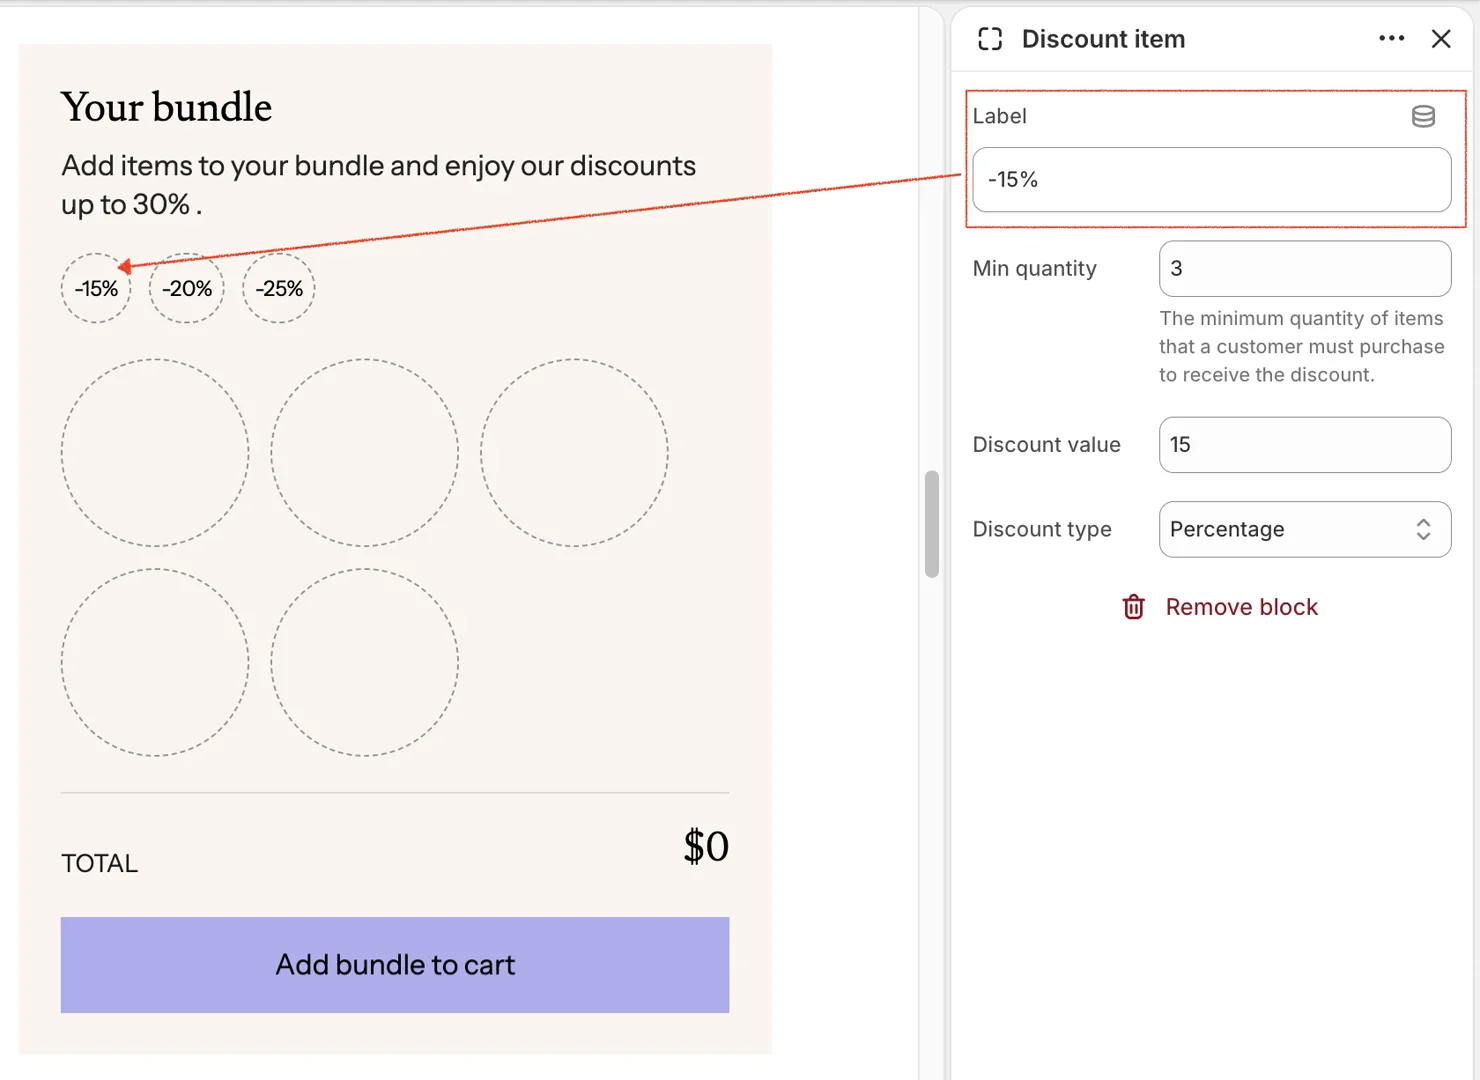Click the first empty bundle slot circle
Image resolution: width=1480 pixels, height=1080 pixels.
pyautogui.click(x=155, y=453)
